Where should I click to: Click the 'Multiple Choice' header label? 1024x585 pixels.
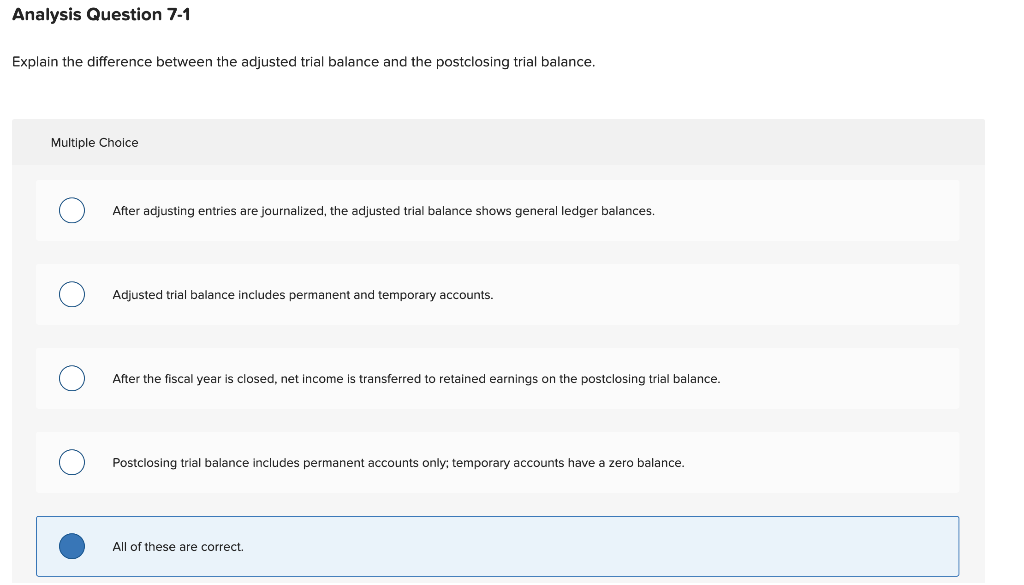(95, 142)
